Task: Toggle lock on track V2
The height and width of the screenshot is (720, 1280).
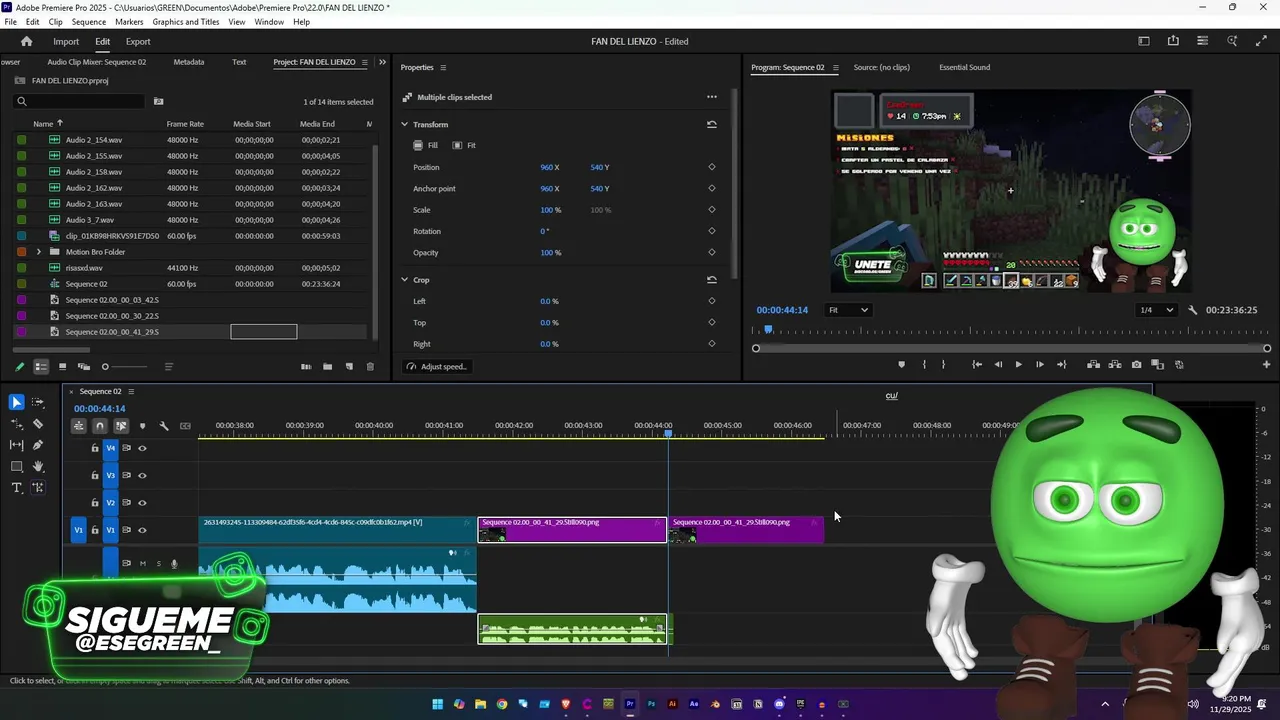Action: [x=95, y=503]
